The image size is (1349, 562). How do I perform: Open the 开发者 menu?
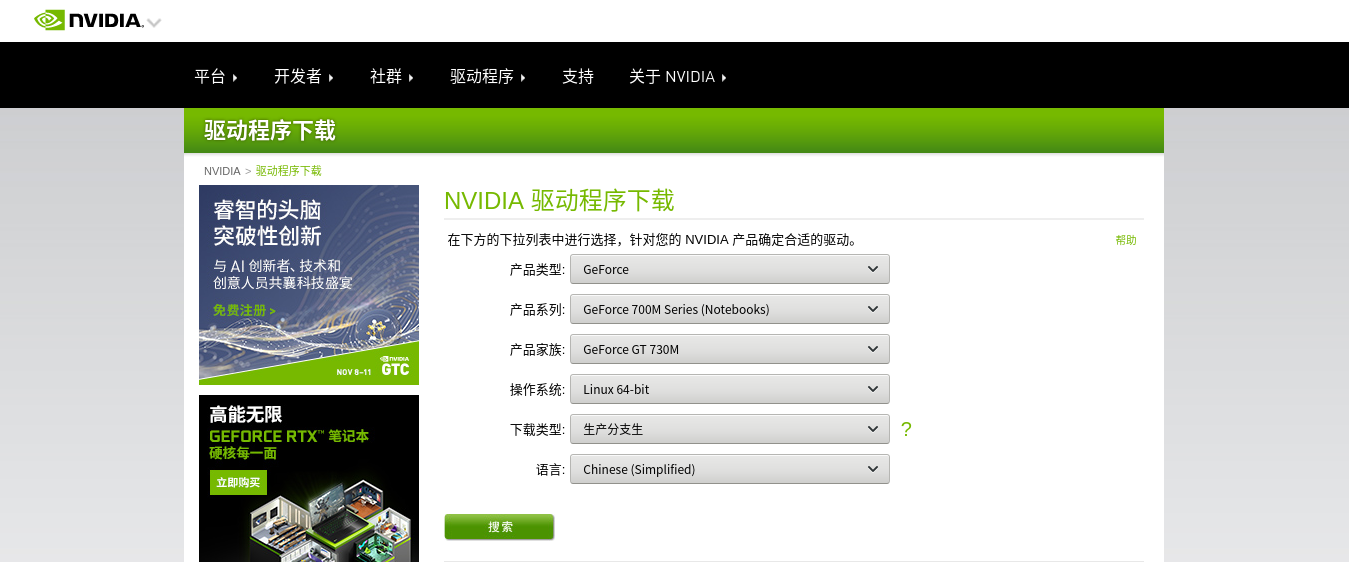304,77
